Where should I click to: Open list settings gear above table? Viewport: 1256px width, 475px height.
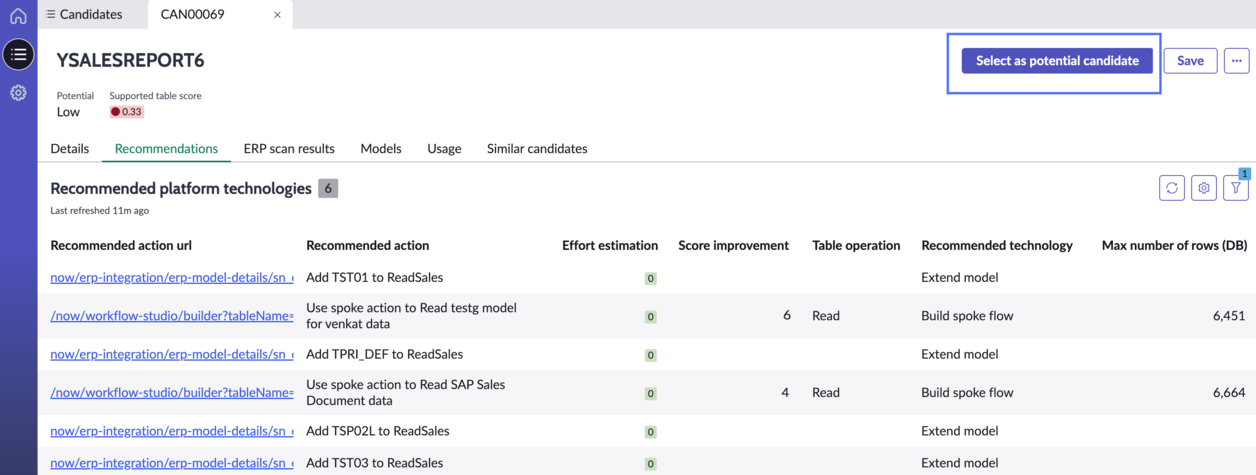1204,187
